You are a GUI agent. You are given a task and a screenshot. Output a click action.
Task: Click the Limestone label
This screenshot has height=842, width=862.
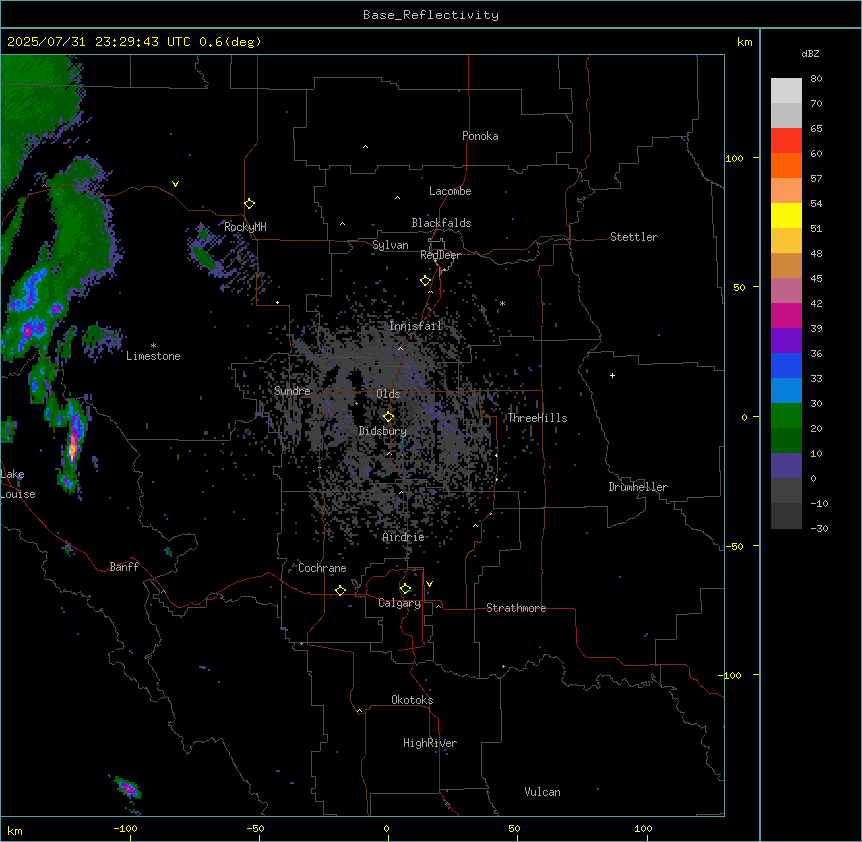(153, 356)
